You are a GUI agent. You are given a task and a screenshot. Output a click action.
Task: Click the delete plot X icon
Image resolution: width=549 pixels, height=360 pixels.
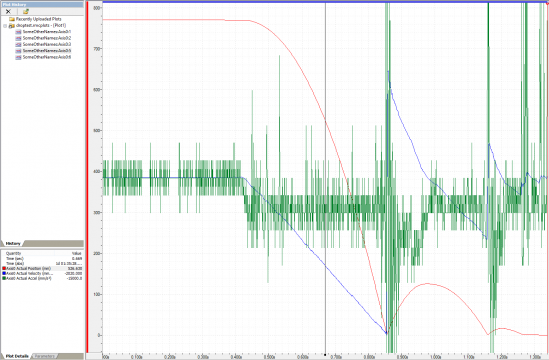click(x=8, y=12)
